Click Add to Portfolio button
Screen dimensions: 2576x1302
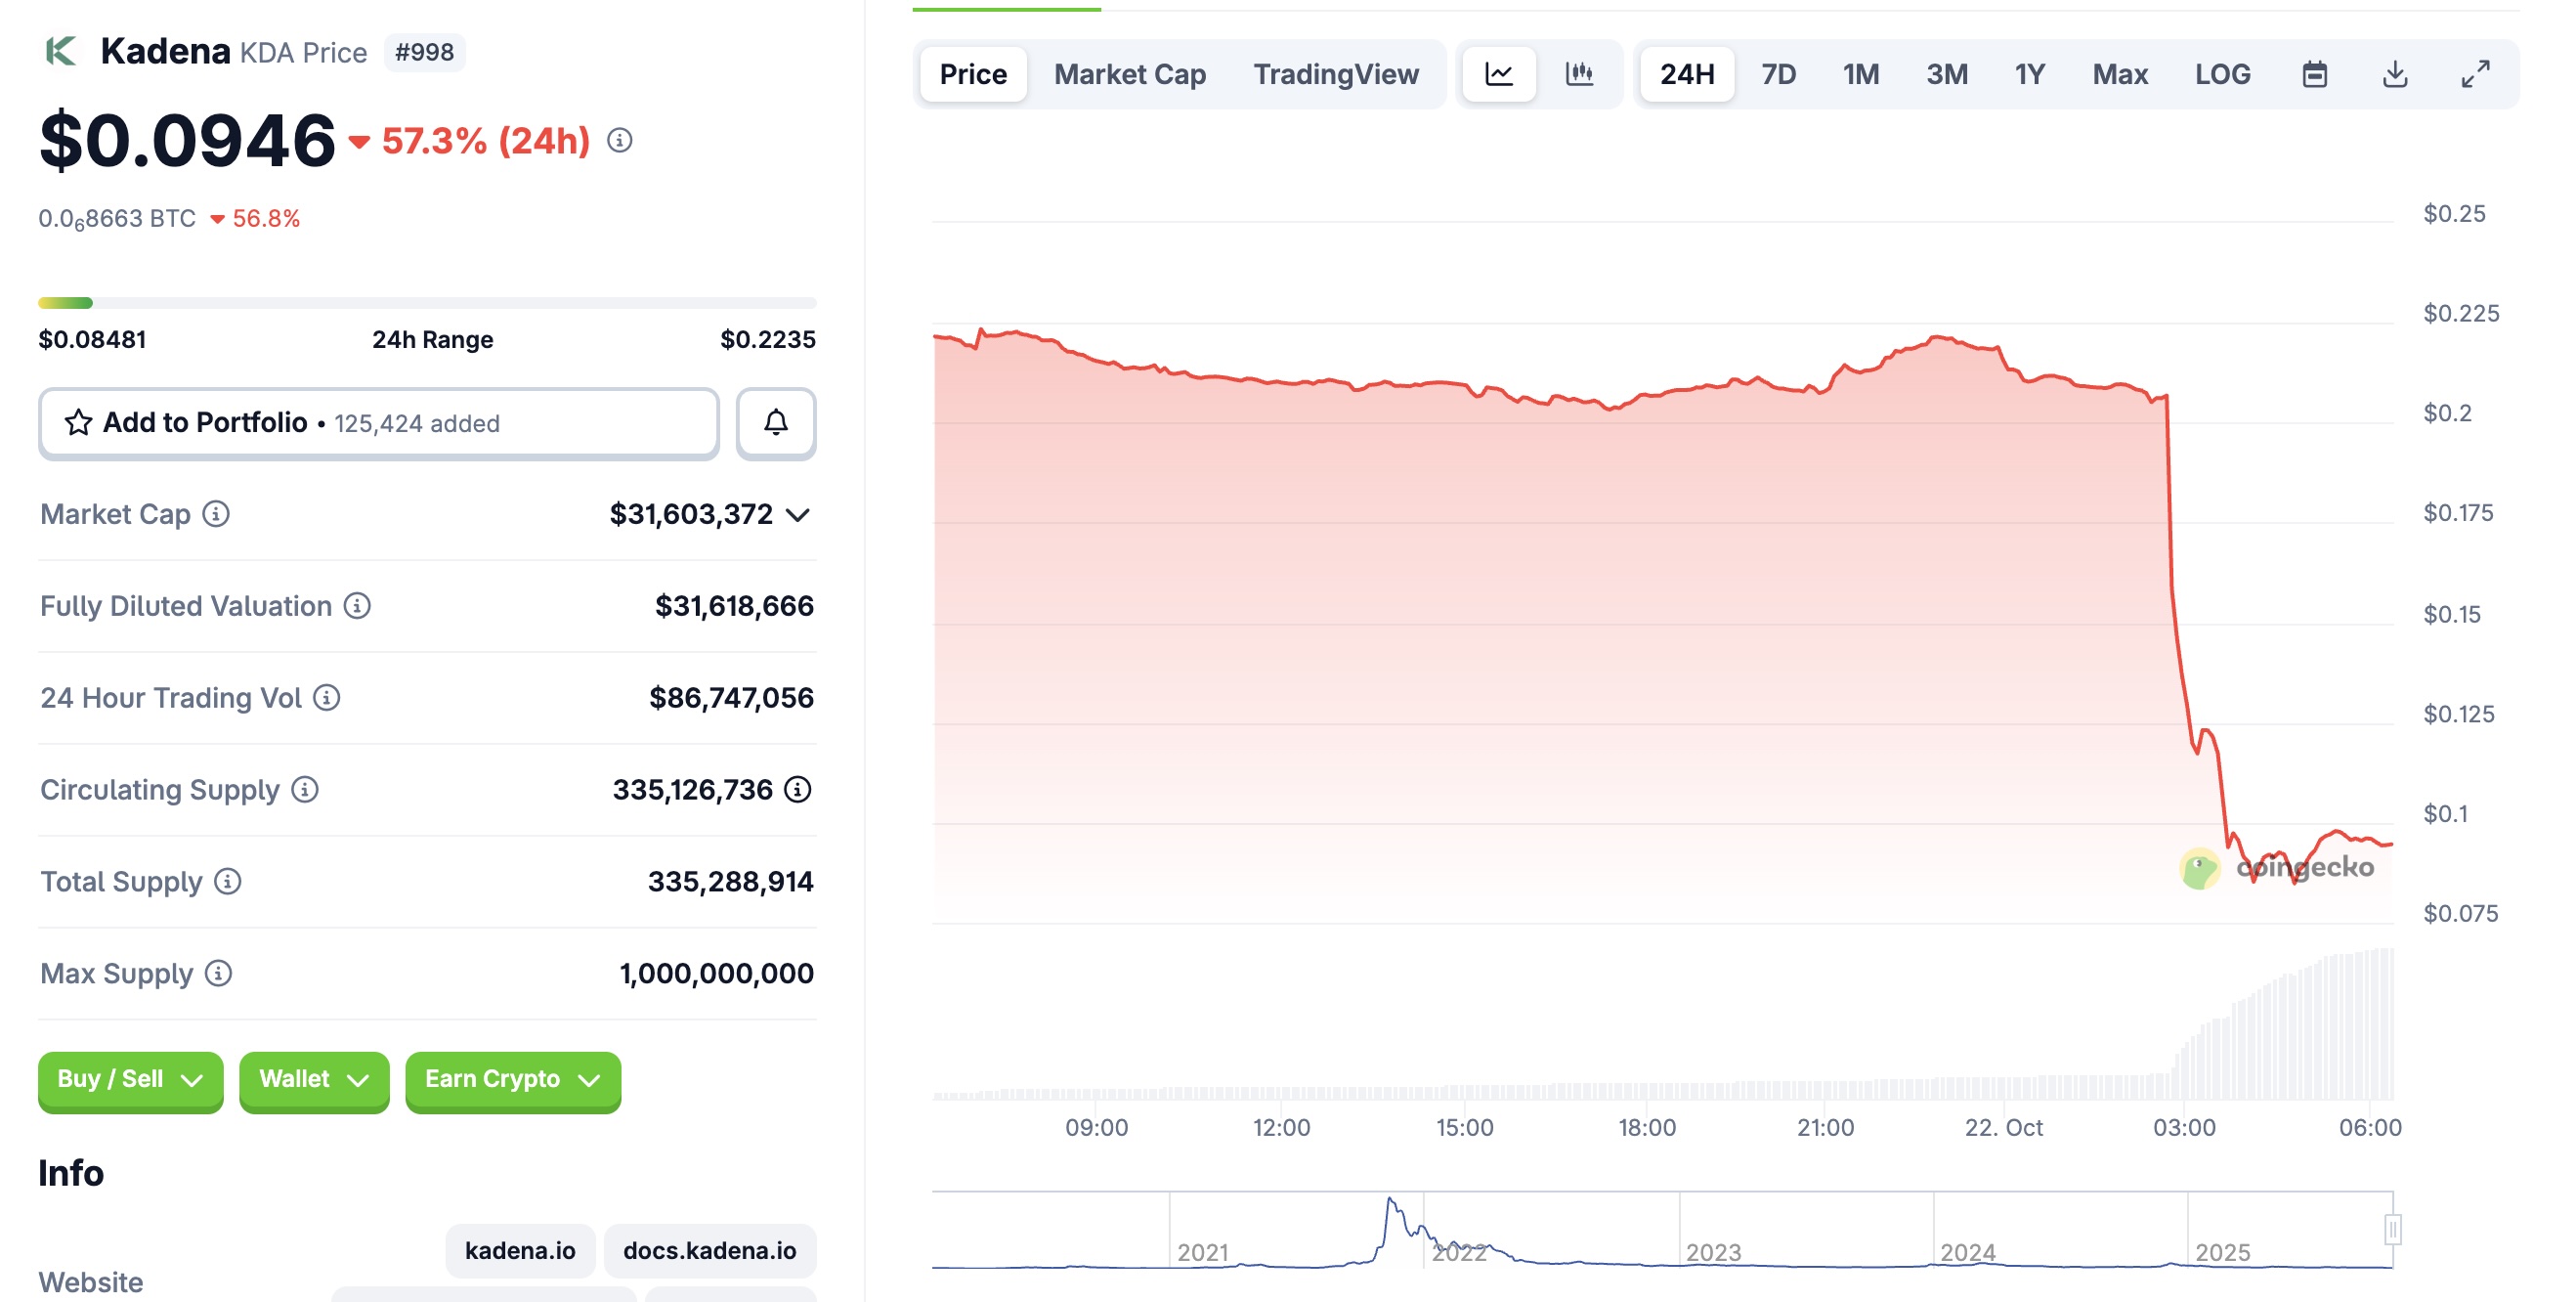(378, 423)
